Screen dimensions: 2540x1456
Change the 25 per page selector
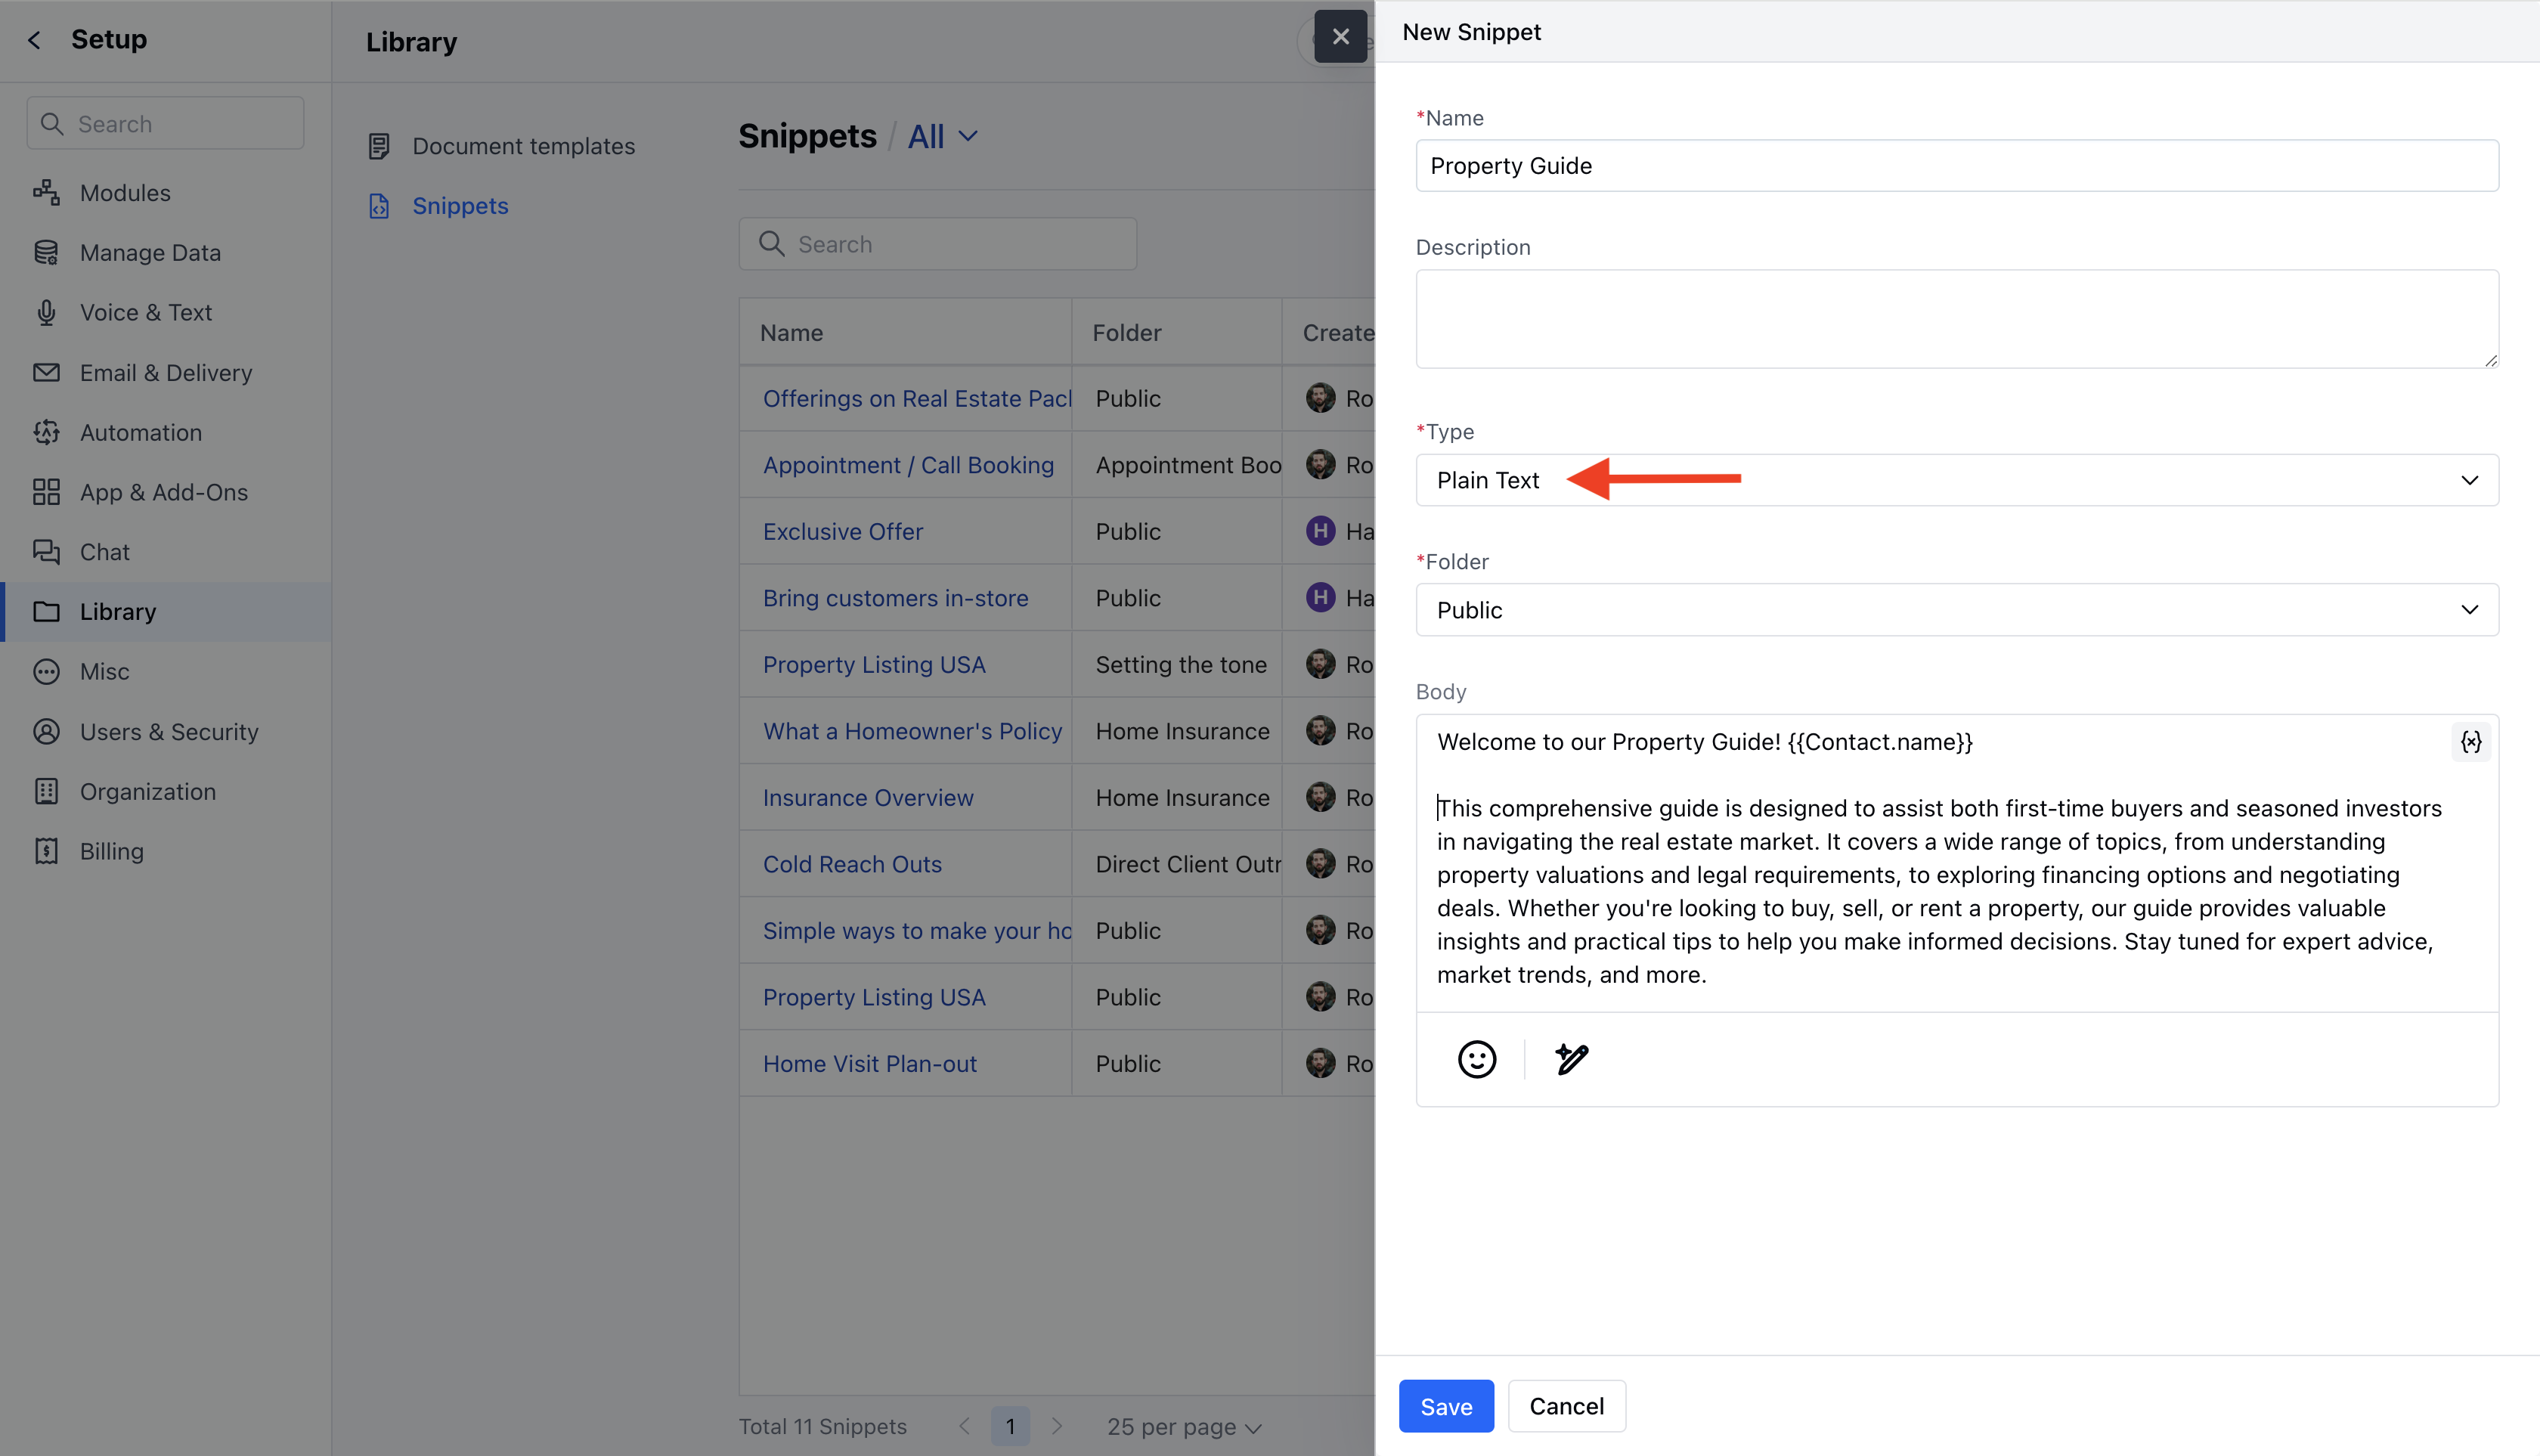(1183, 1427)
